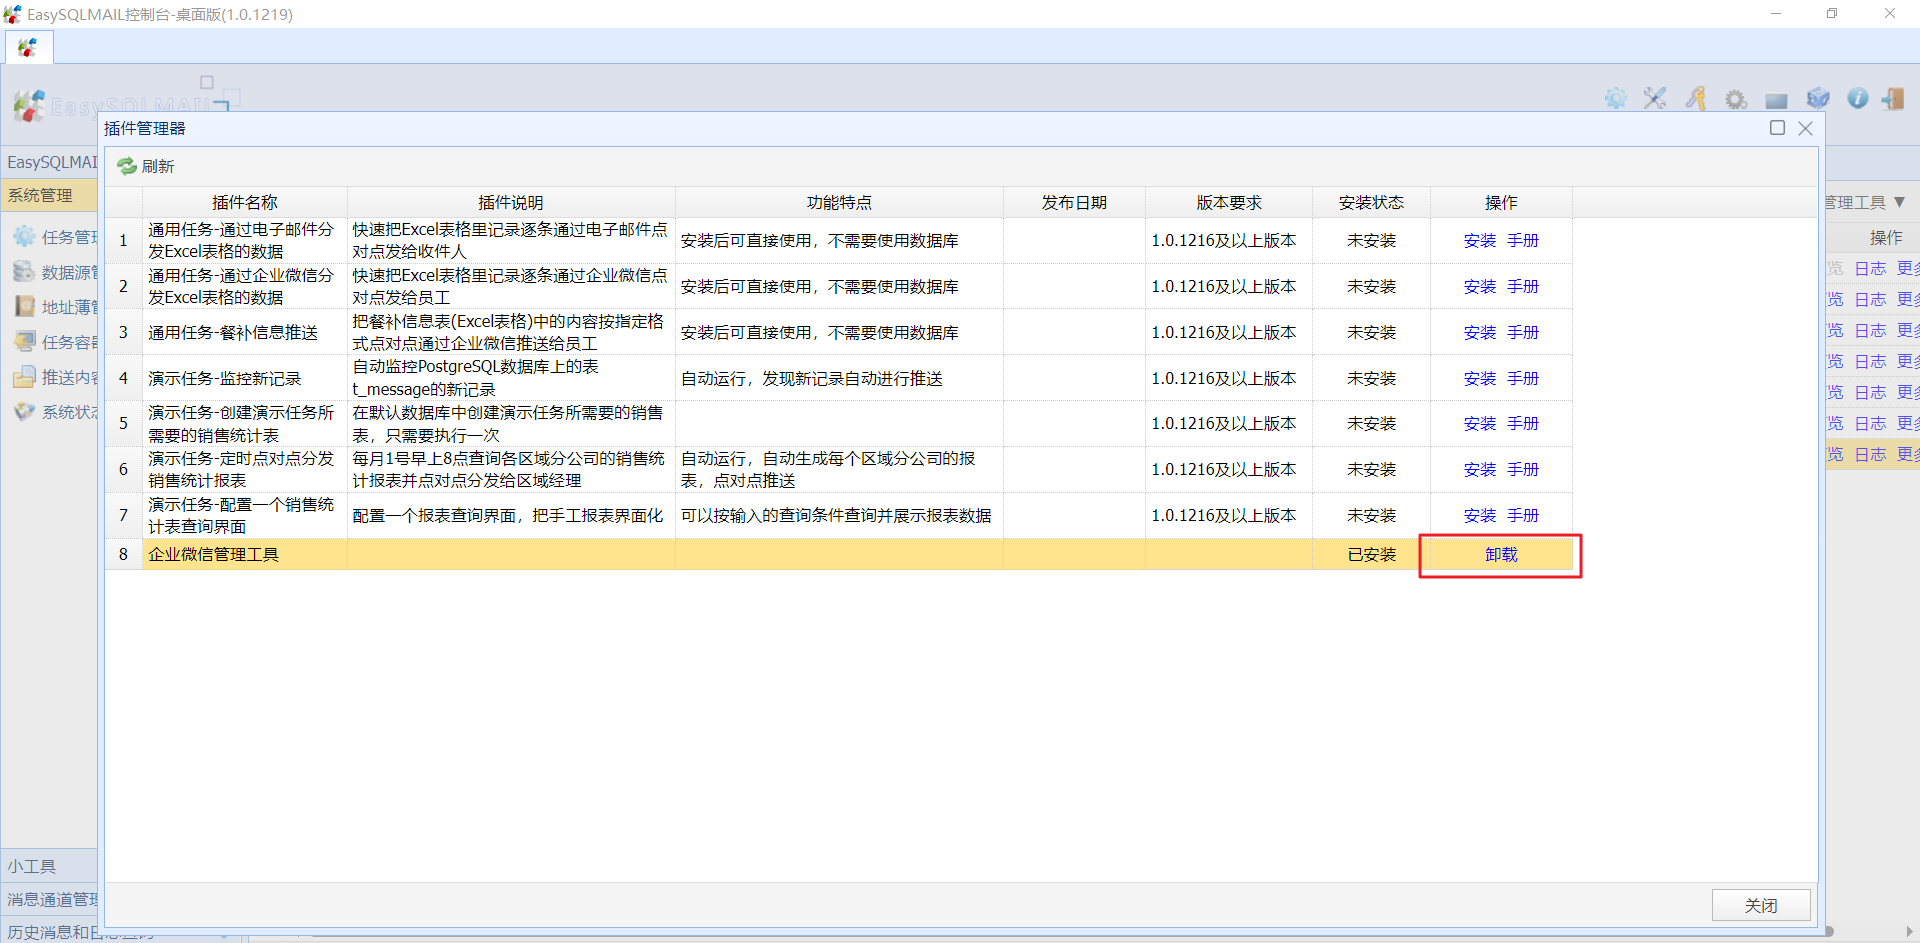Maximize the 插件管理器 dialog window

[1777, 128]
